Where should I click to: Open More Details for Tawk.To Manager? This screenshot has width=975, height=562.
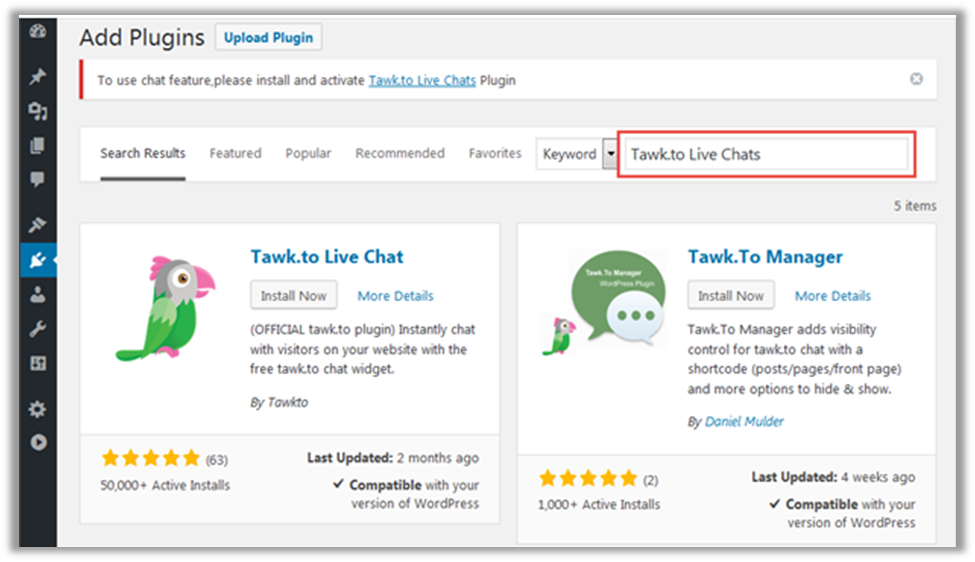pyautogui.click(x=832, y=296)
